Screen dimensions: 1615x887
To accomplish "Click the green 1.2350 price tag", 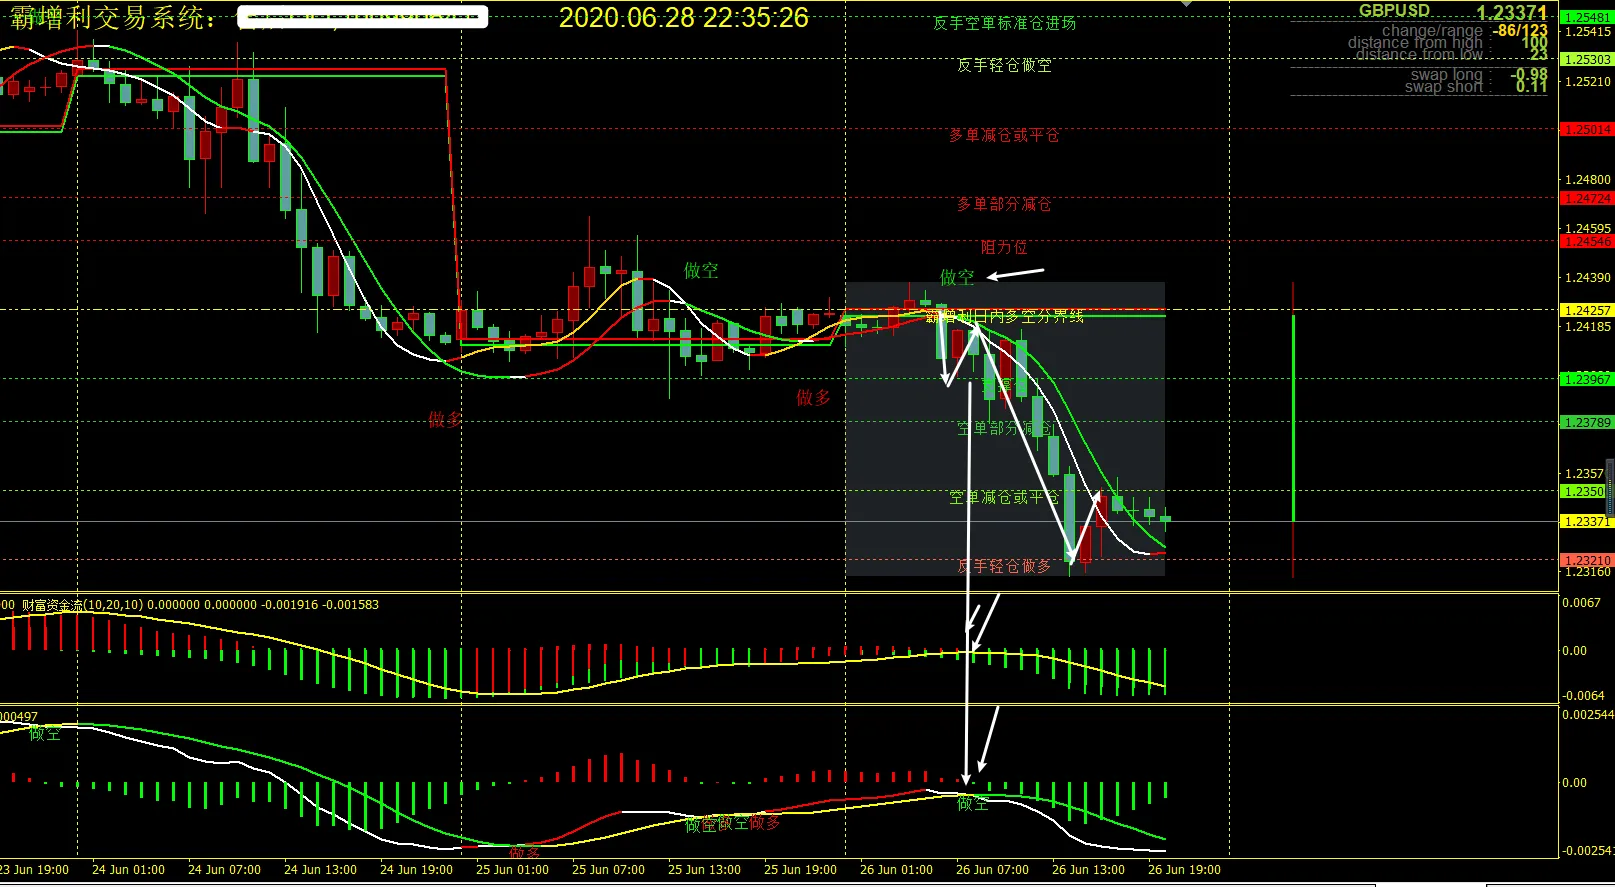I will 1584,492.
